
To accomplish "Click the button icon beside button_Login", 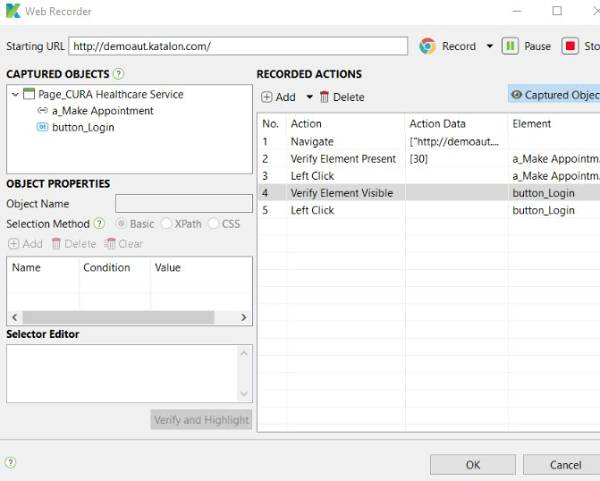I will (x=42, y=127).
